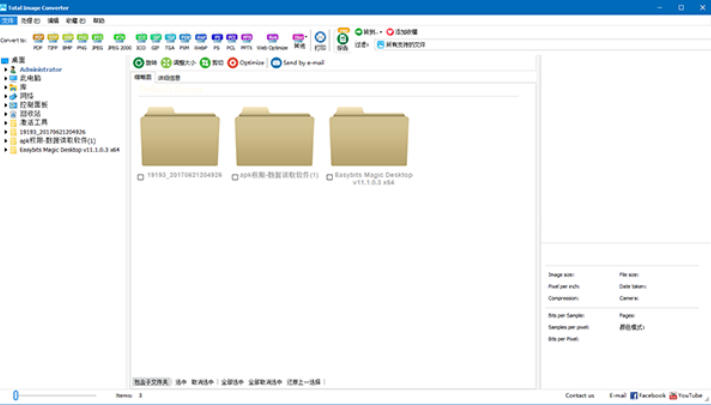Expand the Network (网络) tree node
This screenshot has width=711, height=405.
coord(5,96)
